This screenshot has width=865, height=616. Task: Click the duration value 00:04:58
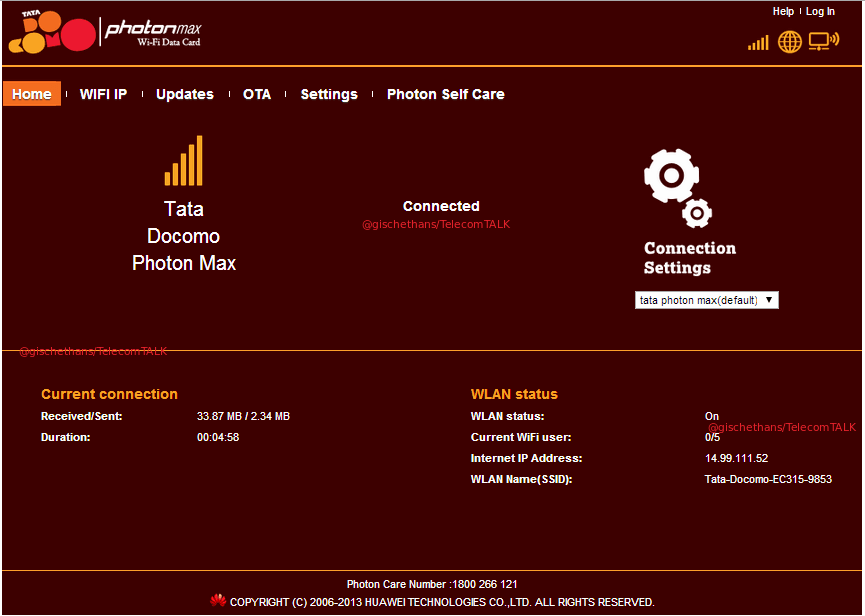tap(218, 437)
